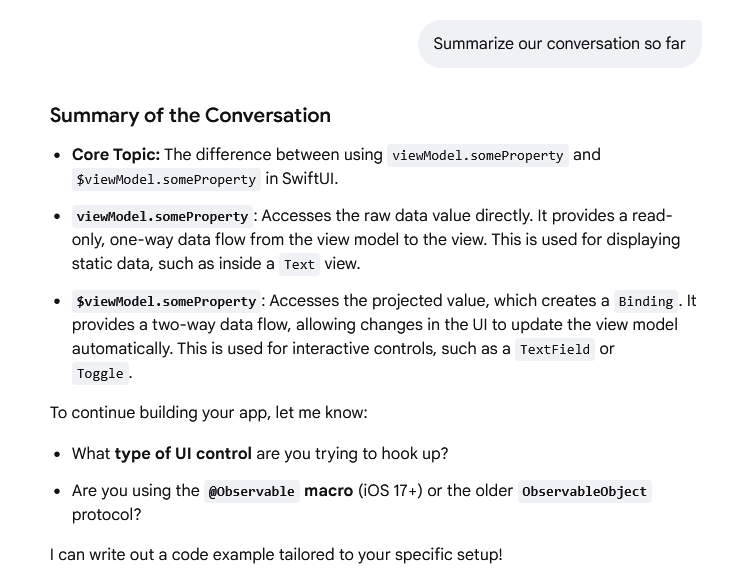This screenshot has width=747, height=578.
Task: Click the word "protocol?" in last bullet
Action: (107, 515)
